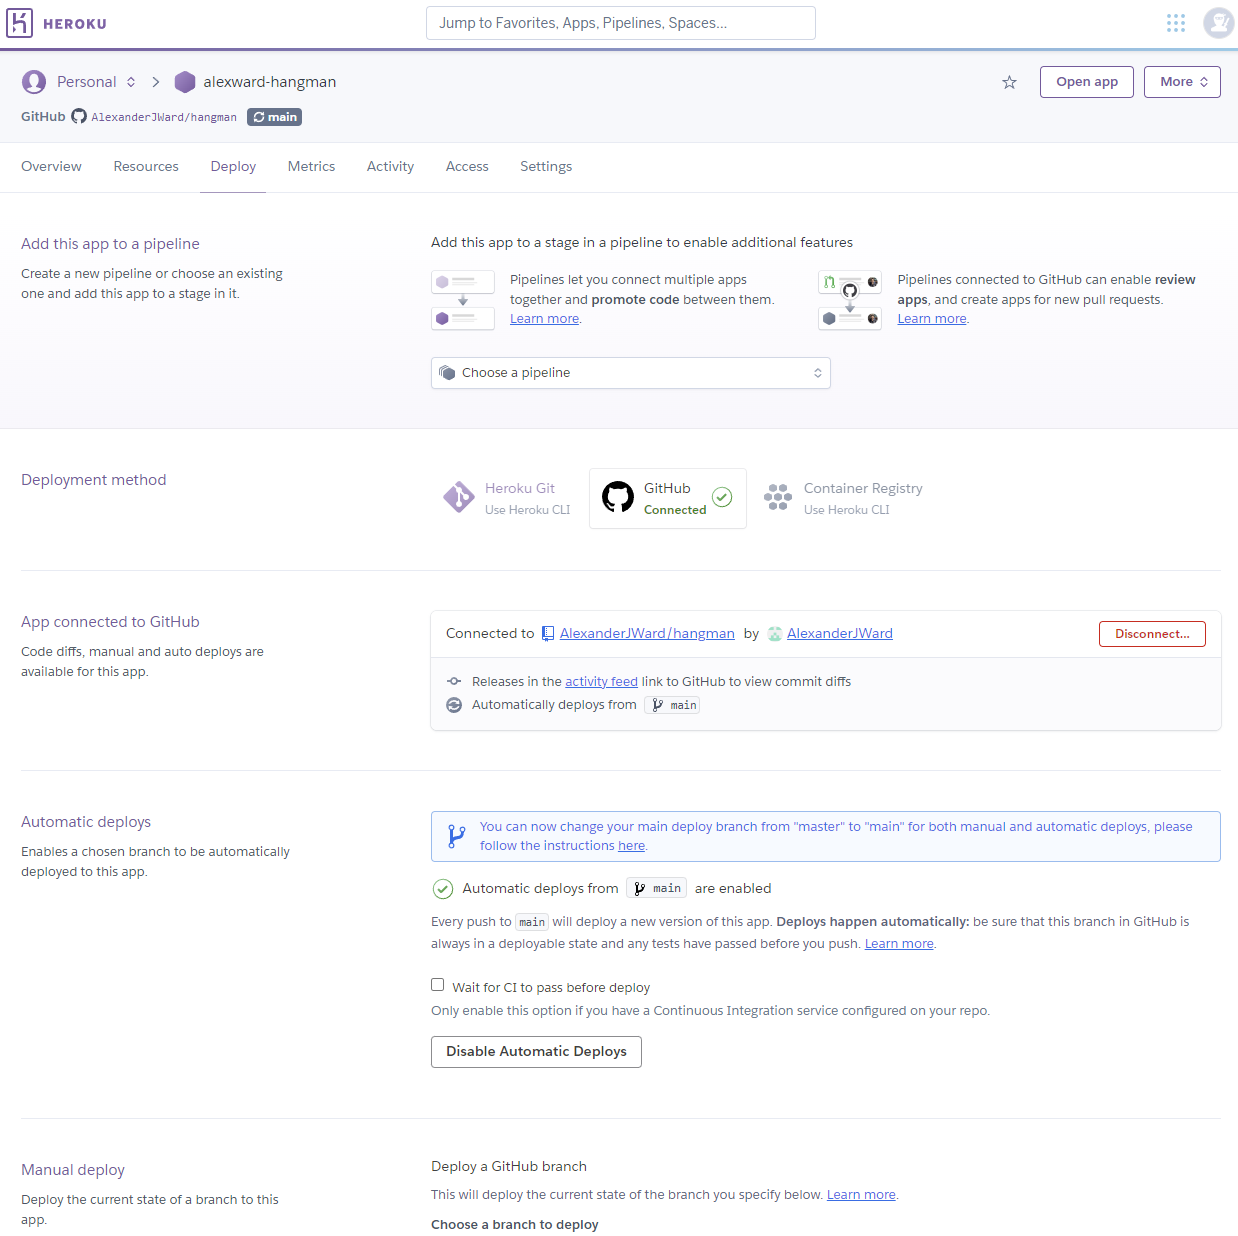Switch to the Resources tab
This screenshot has height=1236, width=1238.
pos(146,166)
